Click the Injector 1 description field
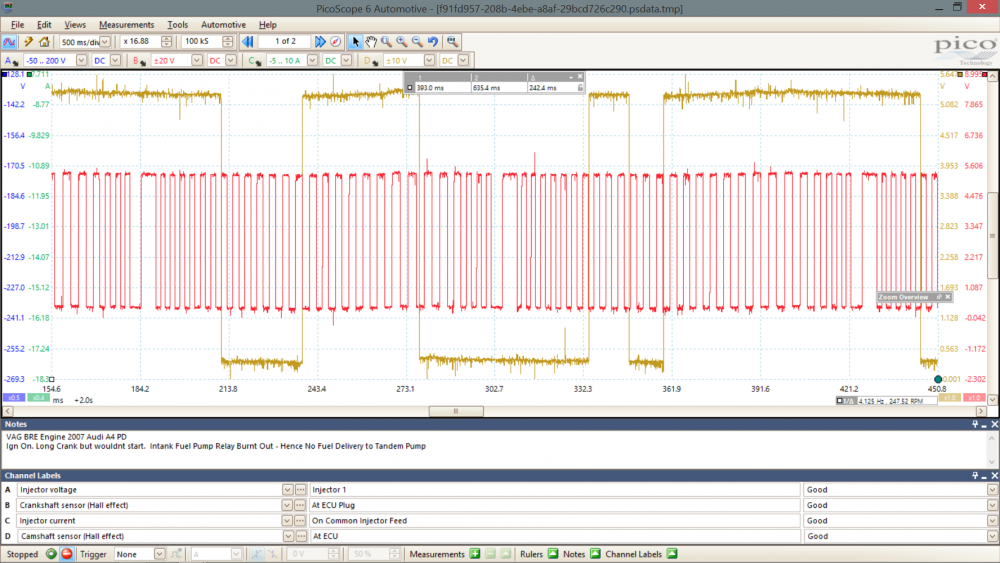Viewport: 1000px width, 563px height. pos(554,490)
